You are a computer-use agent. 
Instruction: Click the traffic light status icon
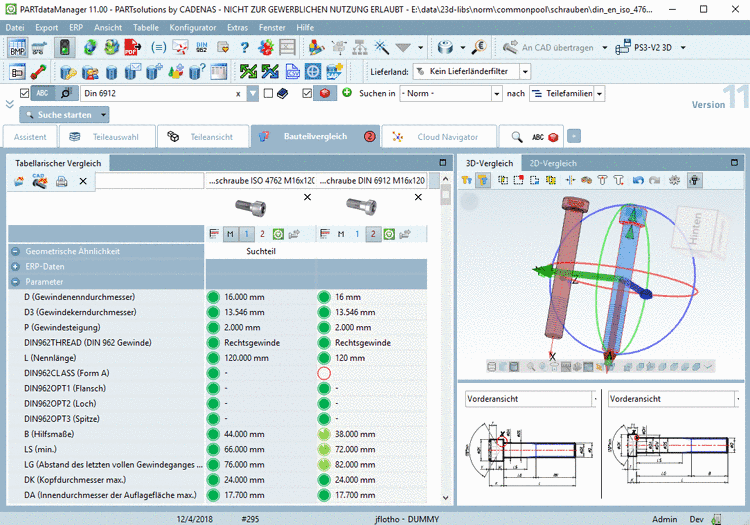click(x=65, y=48)
